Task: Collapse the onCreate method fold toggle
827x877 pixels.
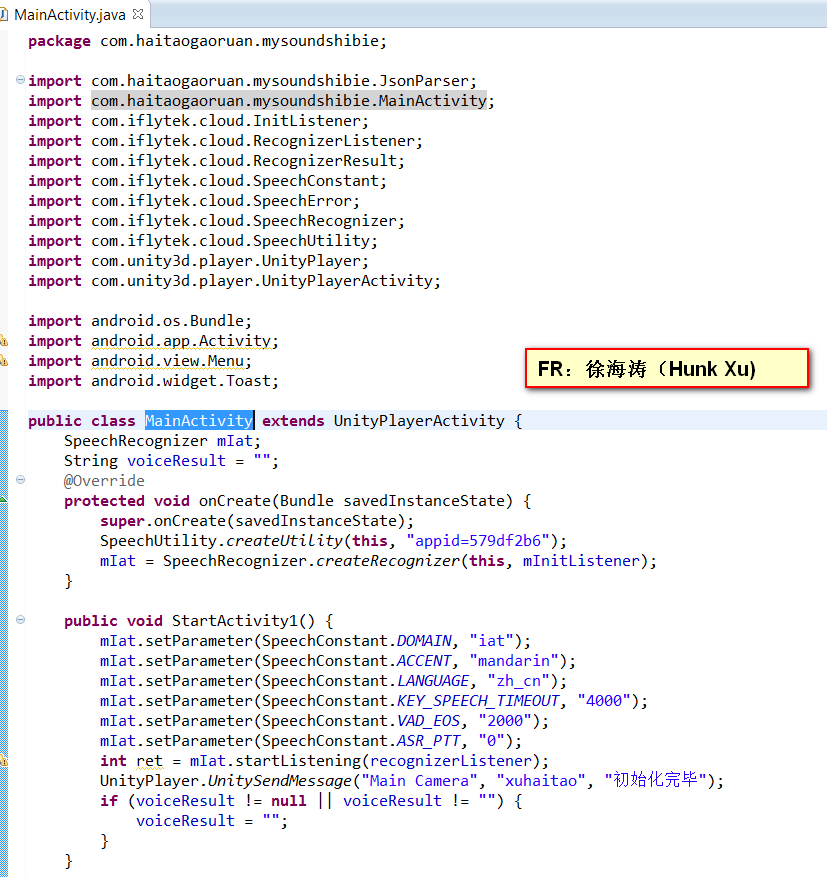Action: coord(20,480)
